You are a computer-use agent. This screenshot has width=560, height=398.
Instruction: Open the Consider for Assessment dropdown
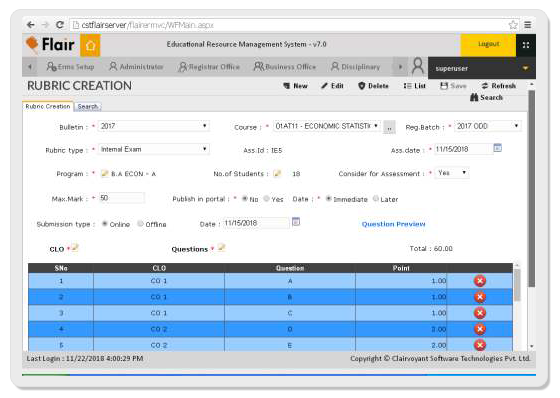pos(452,173)
